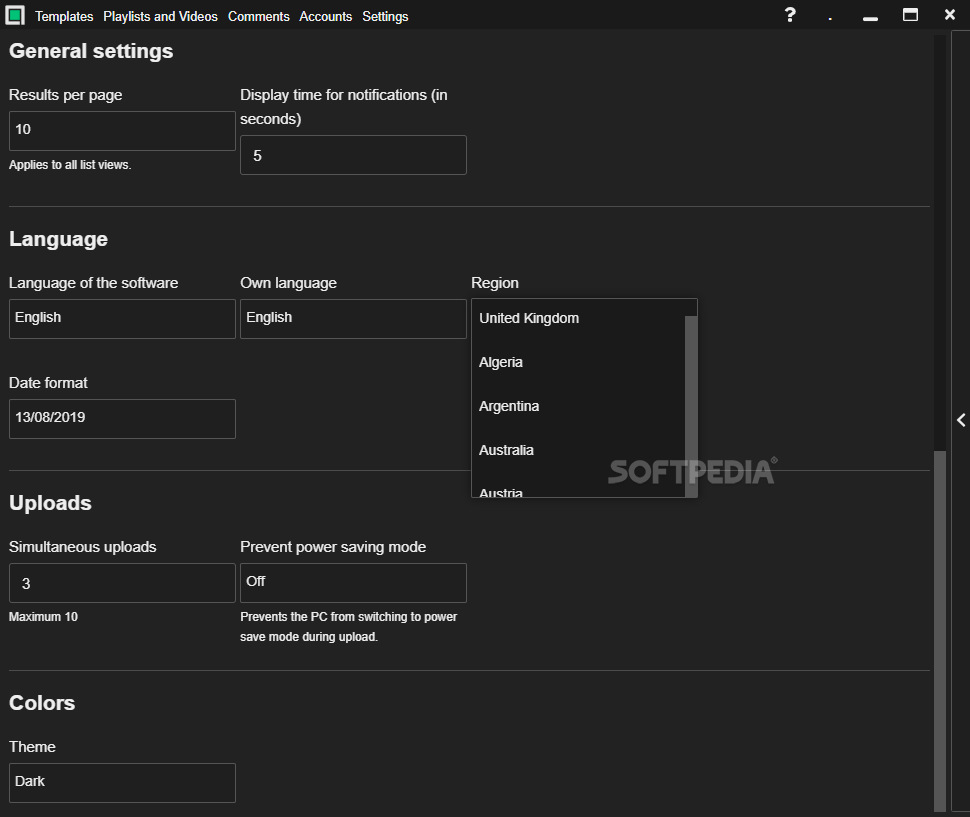Click the green app logo icon
The height and width of the screenshot is (817, 970).
pos(15,15)
